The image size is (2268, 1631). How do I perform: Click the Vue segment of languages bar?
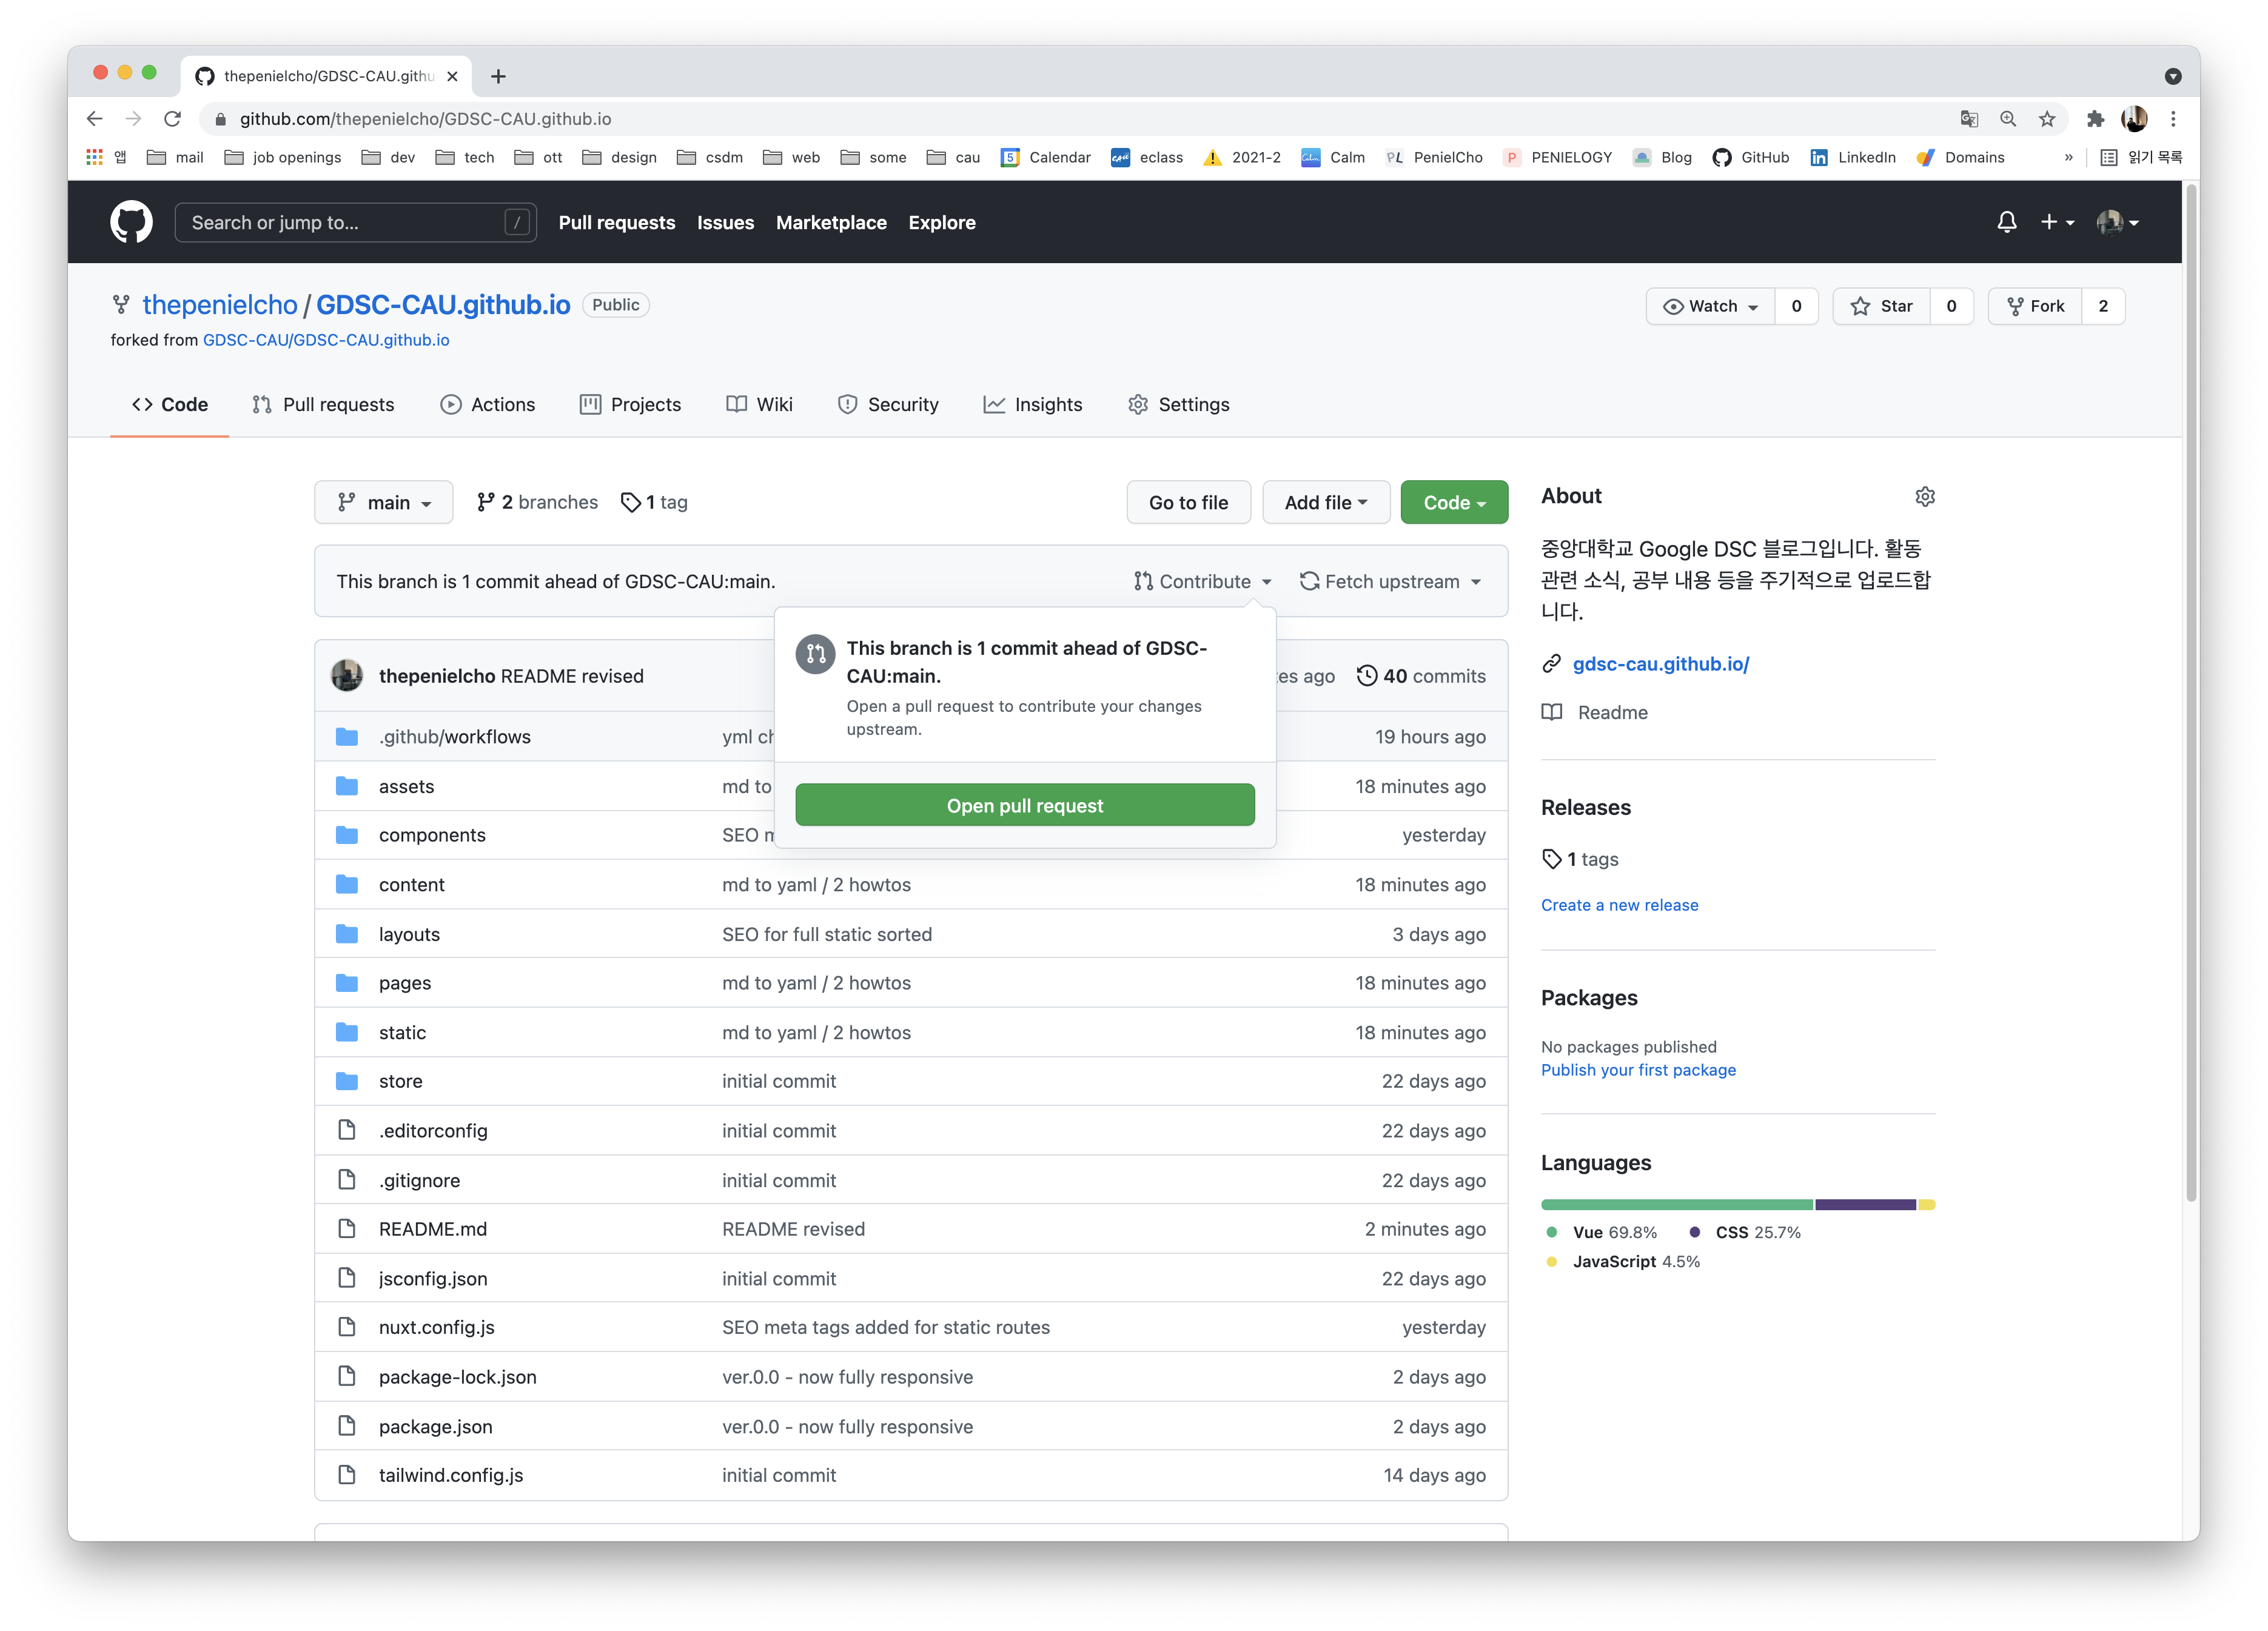(x=1677, y=1205)
